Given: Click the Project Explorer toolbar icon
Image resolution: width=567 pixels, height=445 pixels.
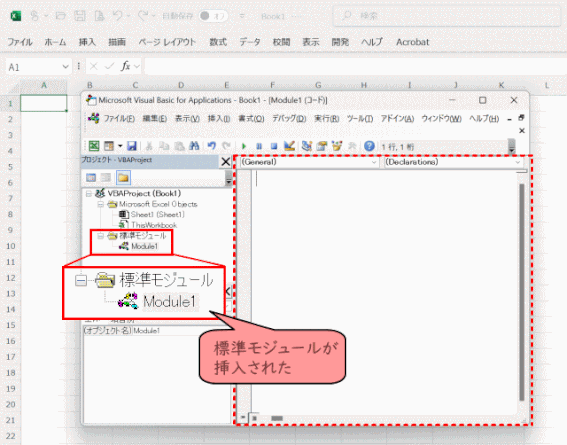Looking at the screenshot, I should click(x=307, y=146).
